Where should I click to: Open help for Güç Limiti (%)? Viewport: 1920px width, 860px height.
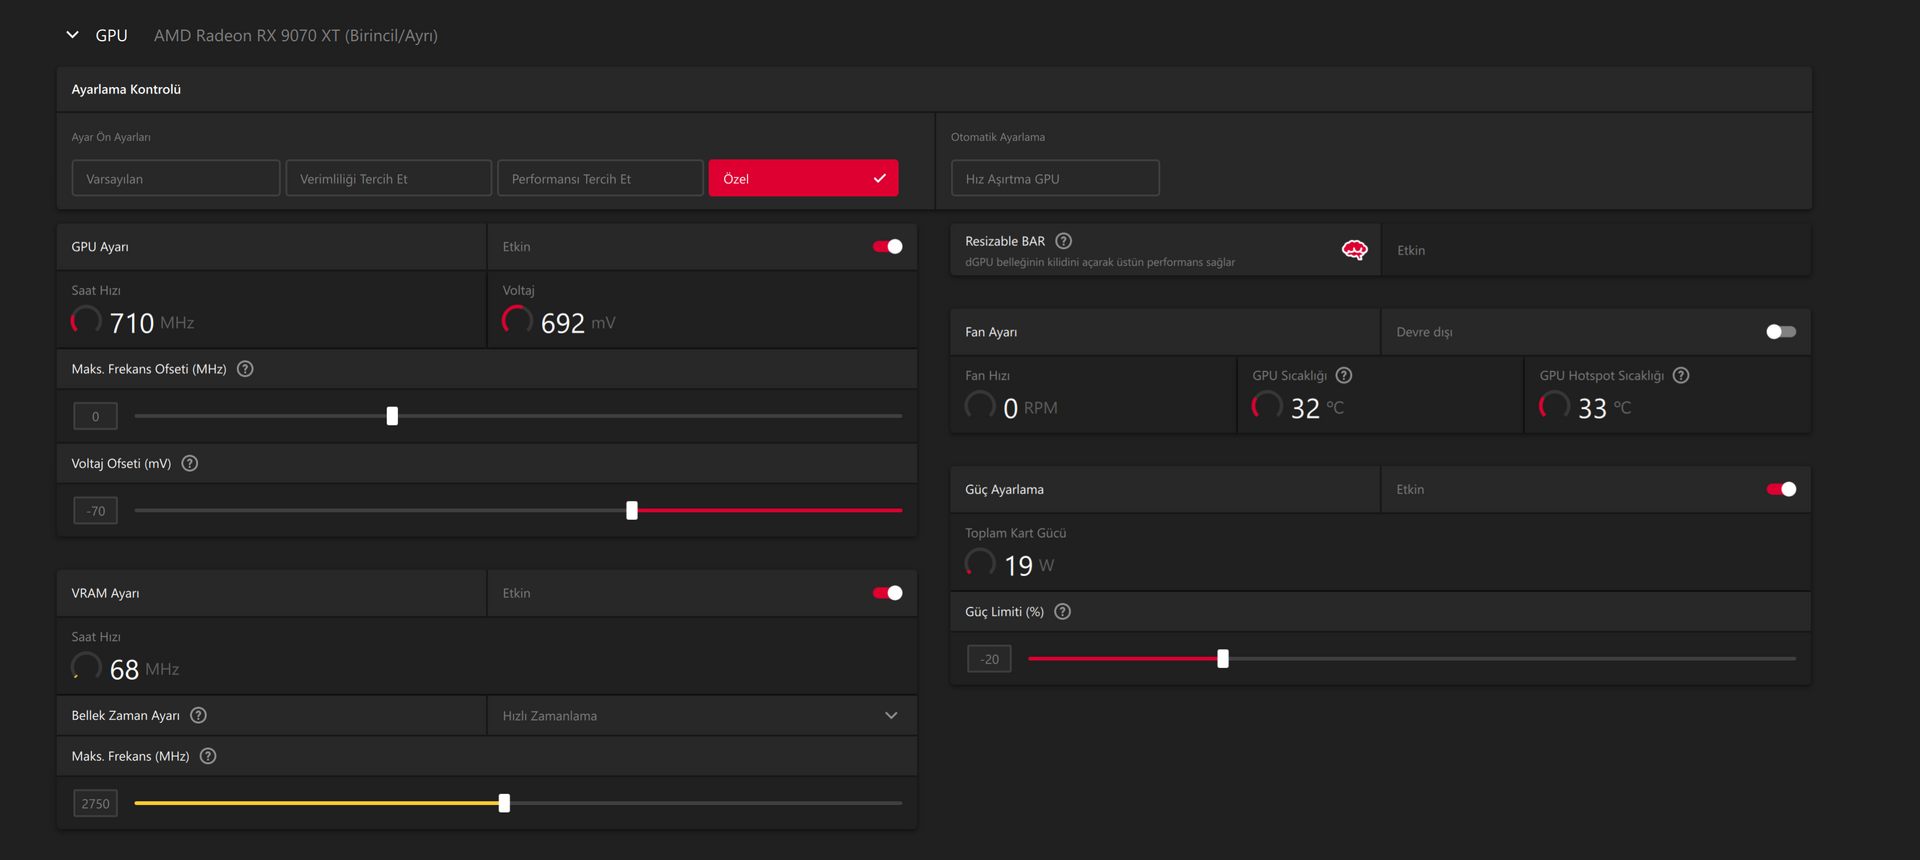click(x=1063, y=611)
